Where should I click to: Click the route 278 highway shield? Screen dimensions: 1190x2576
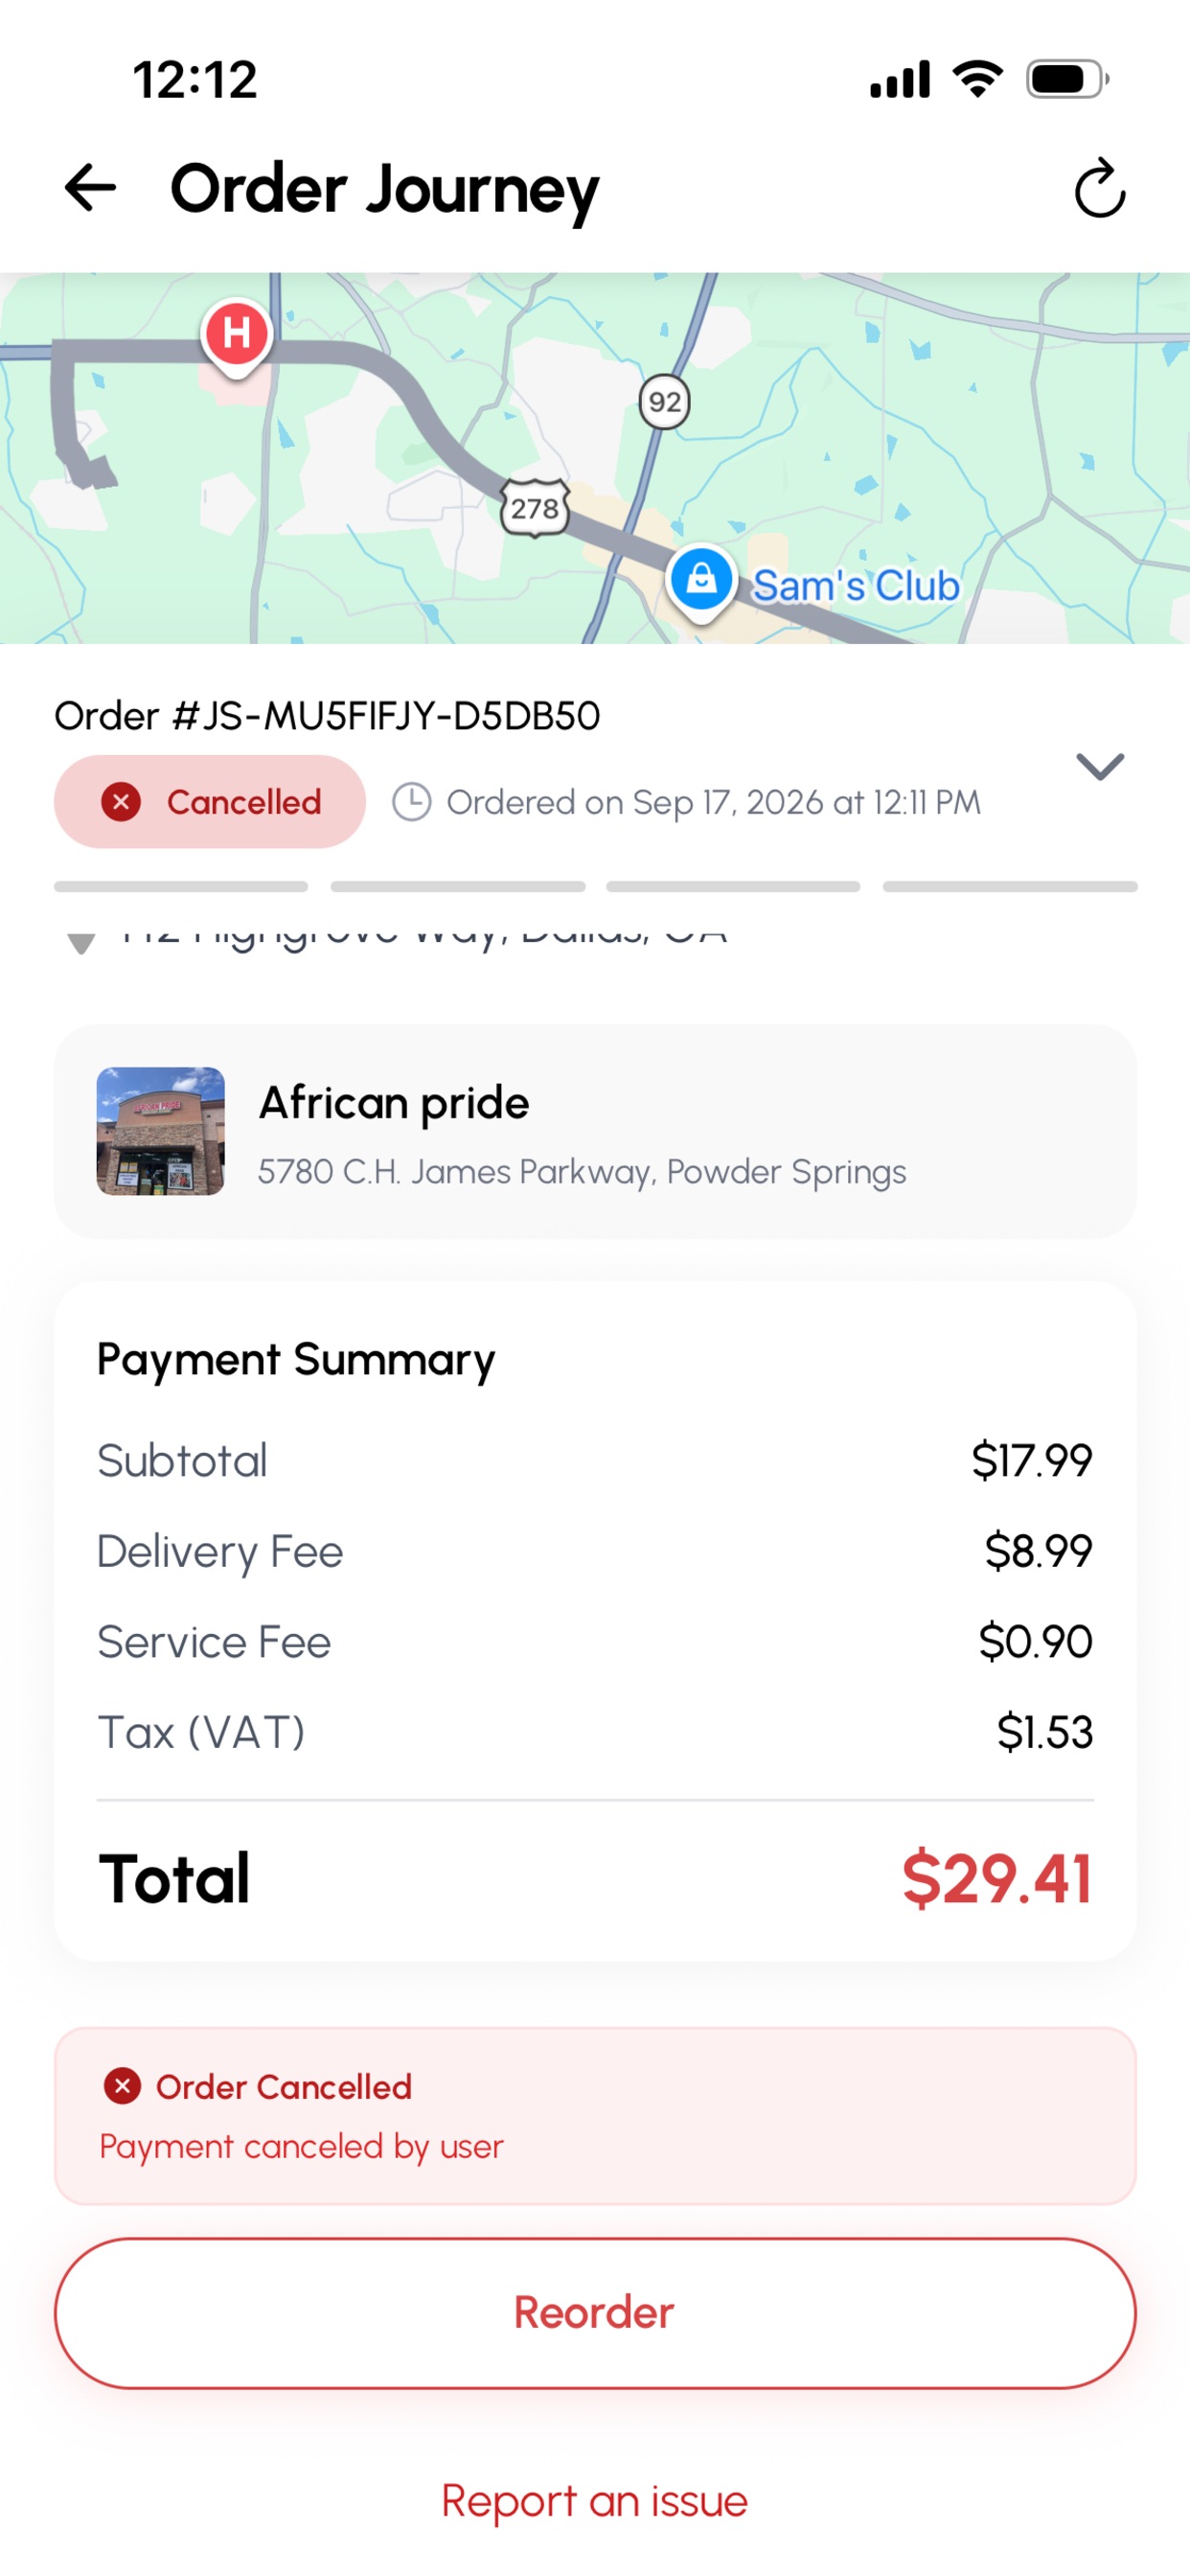click(535, 508)
